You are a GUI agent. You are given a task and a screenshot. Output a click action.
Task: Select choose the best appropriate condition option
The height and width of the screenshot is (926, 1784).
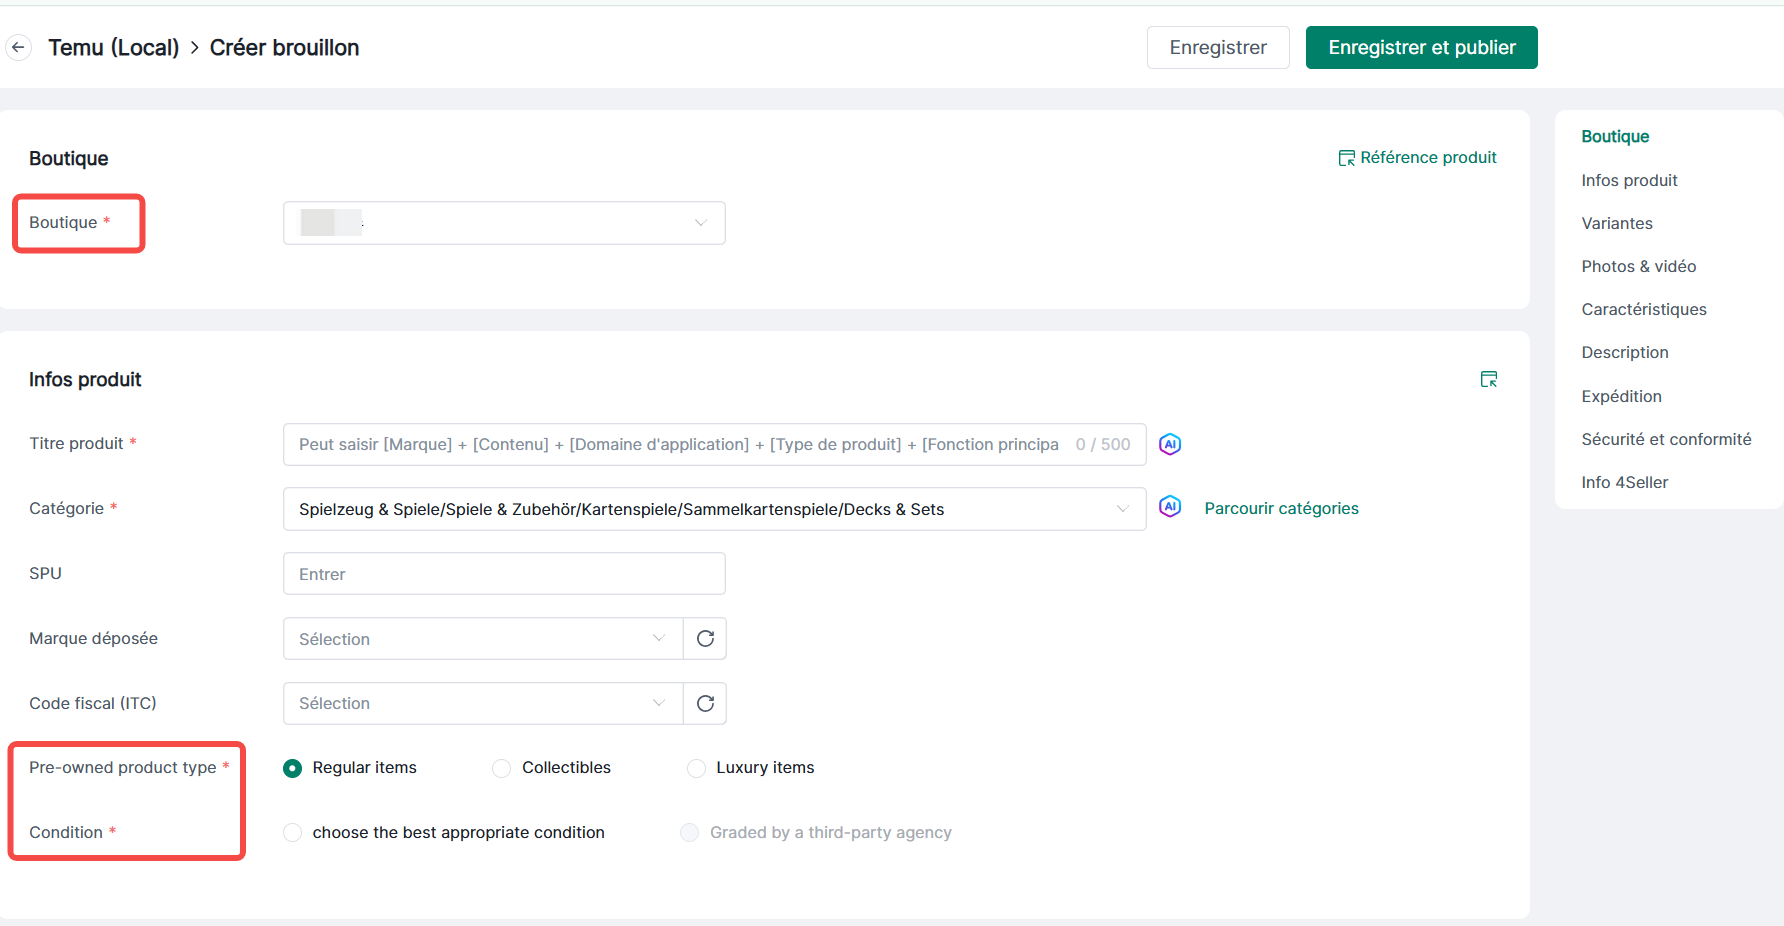292,833
